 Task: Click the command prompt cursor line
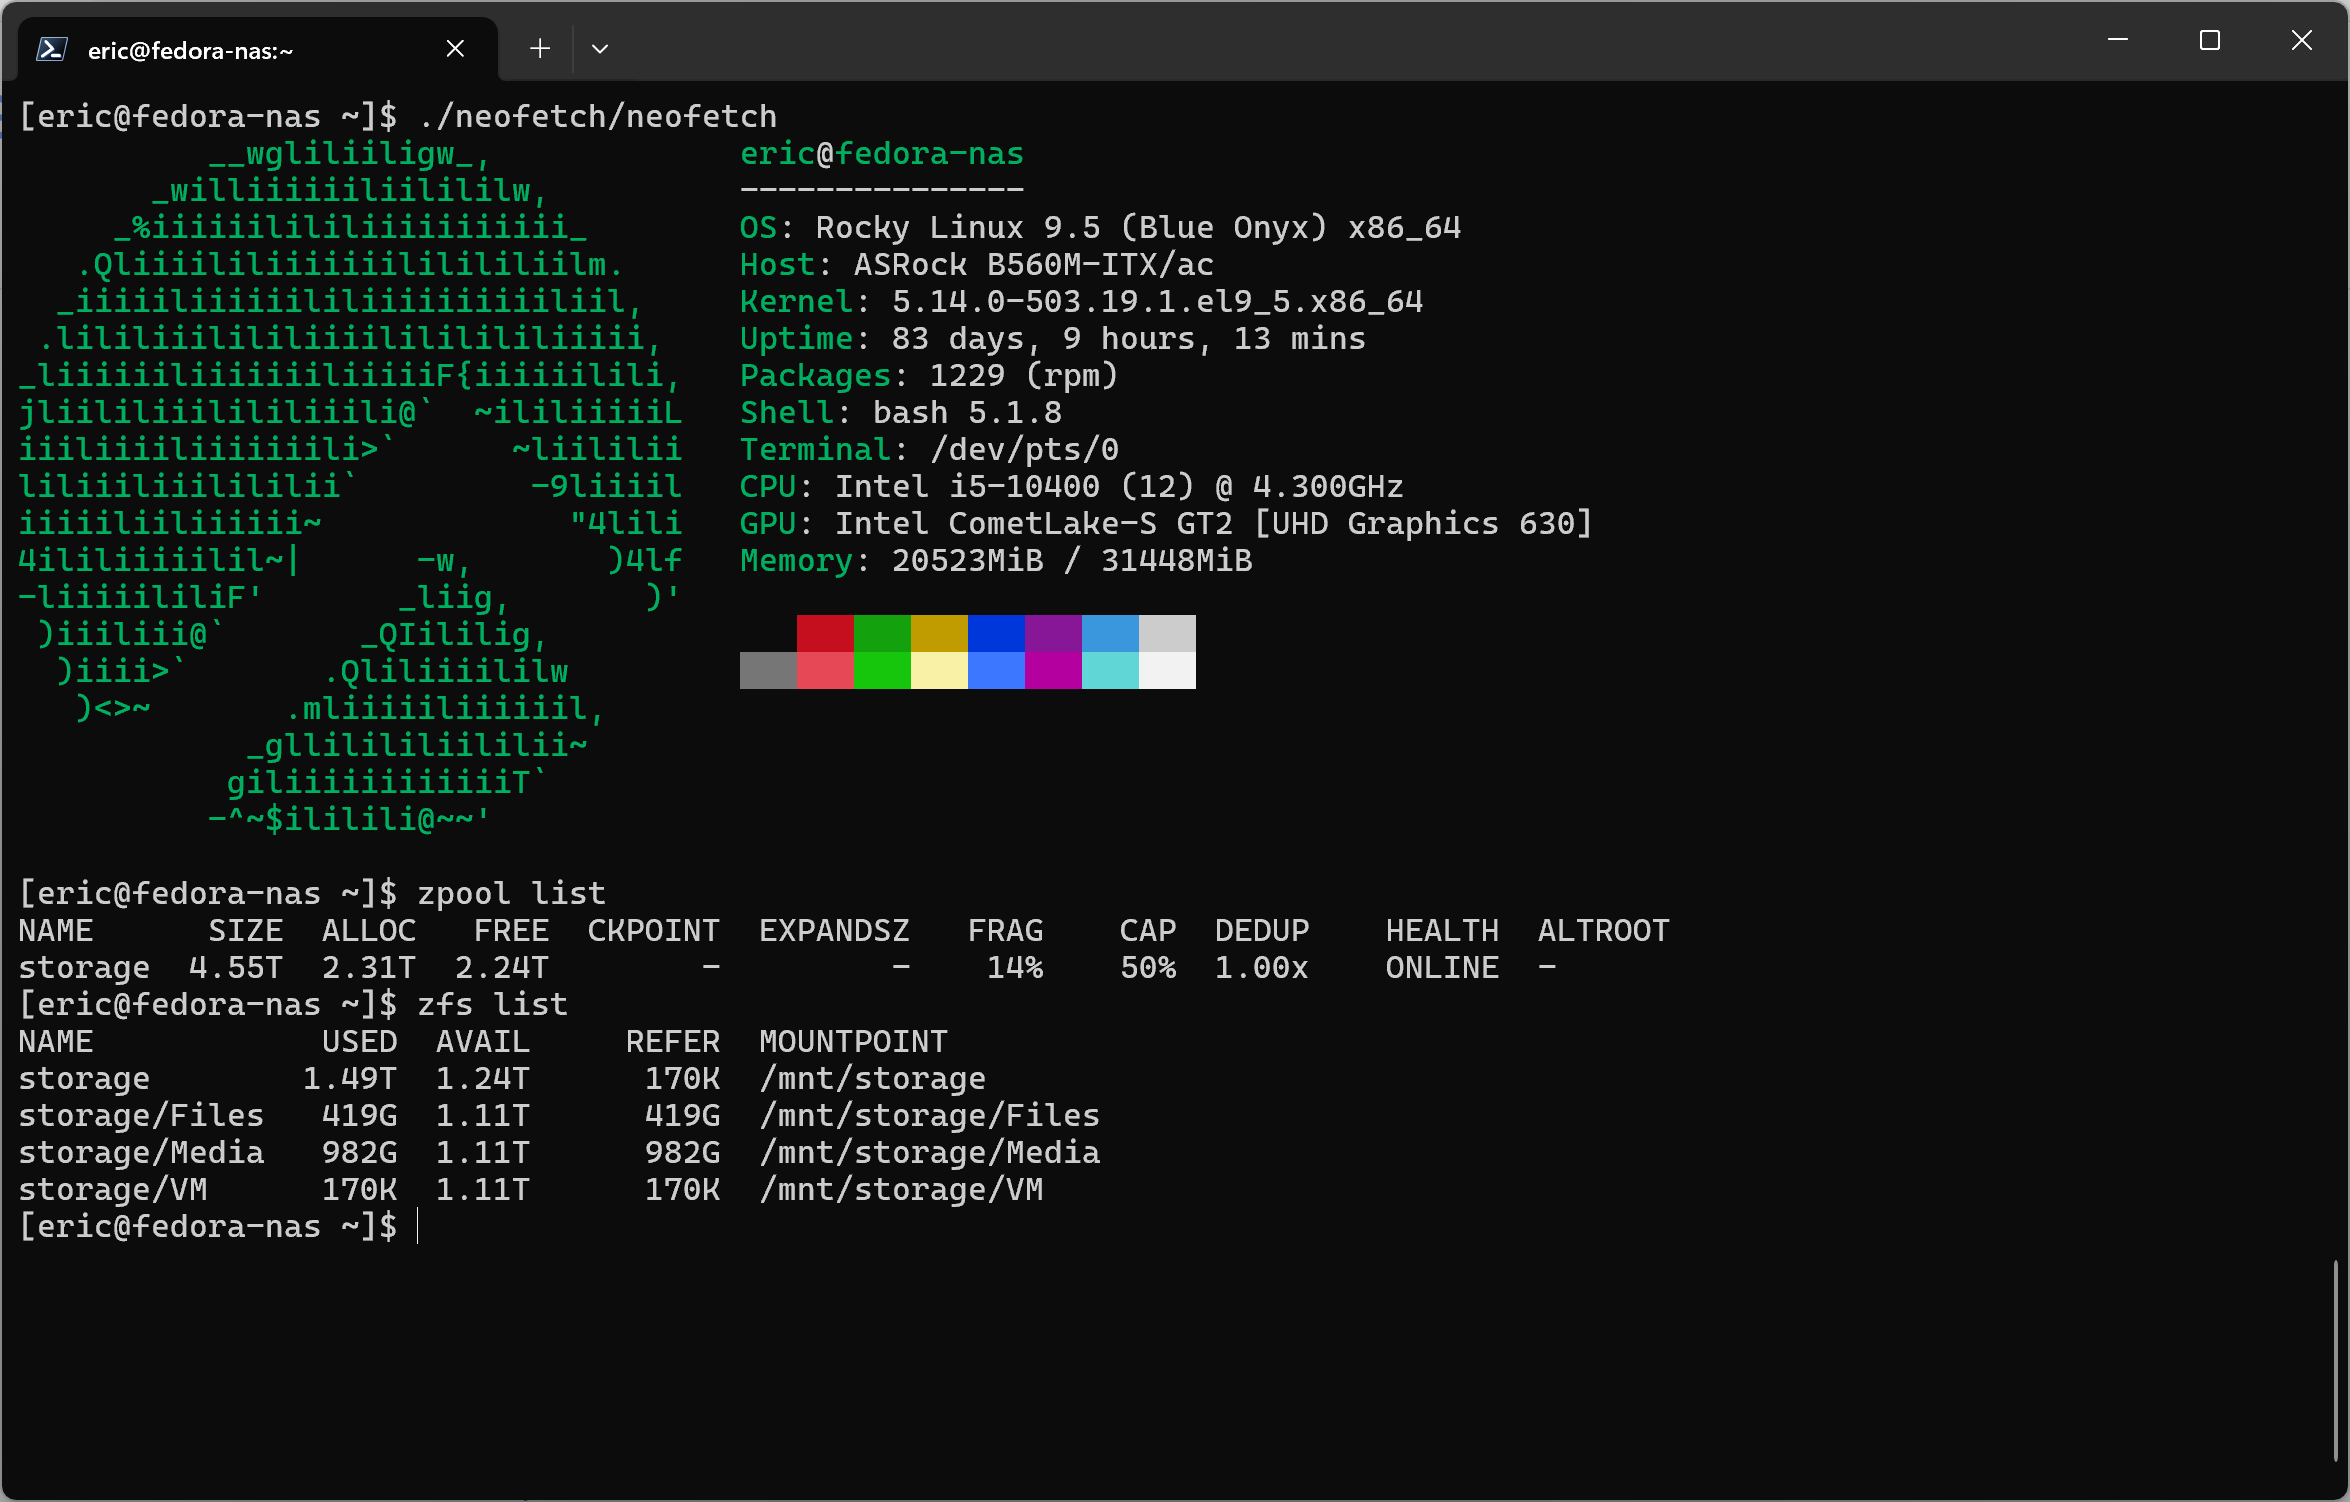(218, 1226)
